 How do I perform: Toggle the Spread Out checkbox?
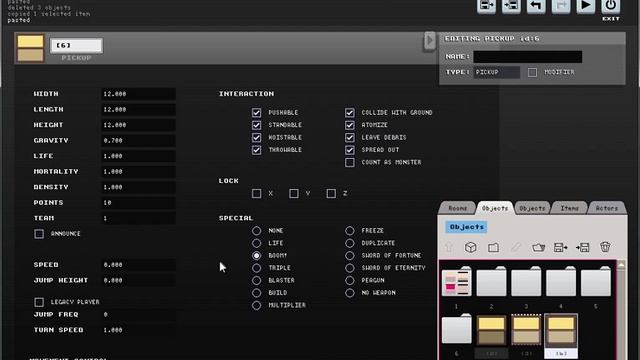(349, 150)
